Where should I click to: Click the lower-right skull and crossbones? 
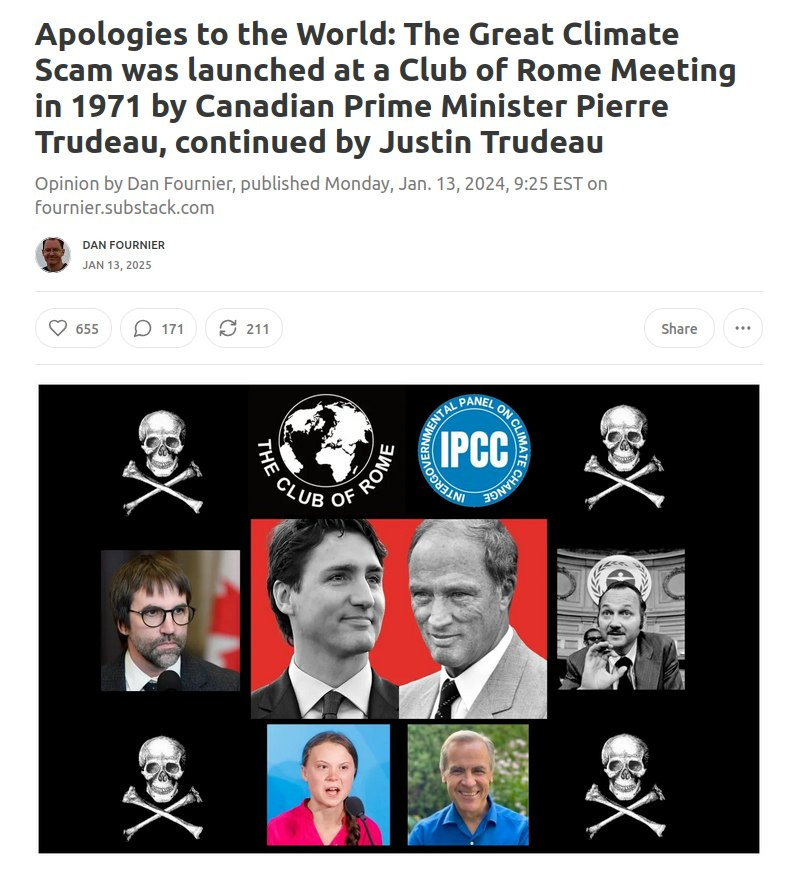pyautogui.click(x=625, y=786)
